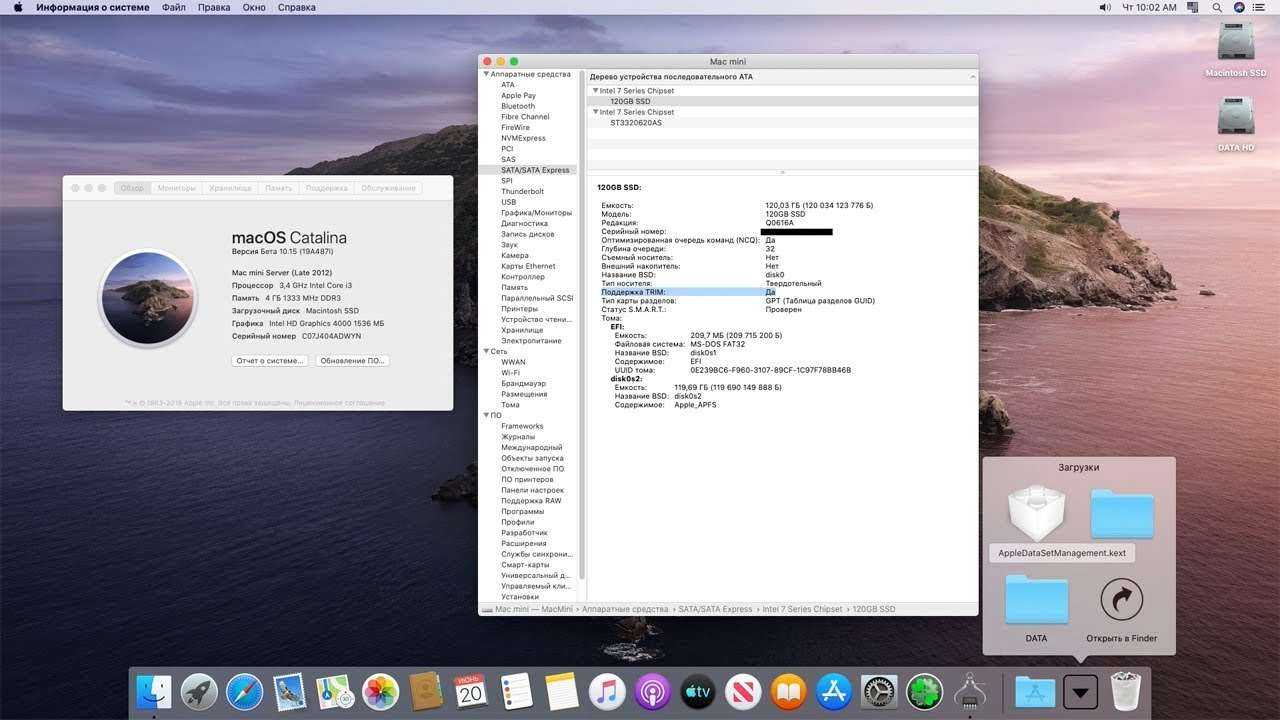
Task: Open the Файл menu
Action: [173, 7]
